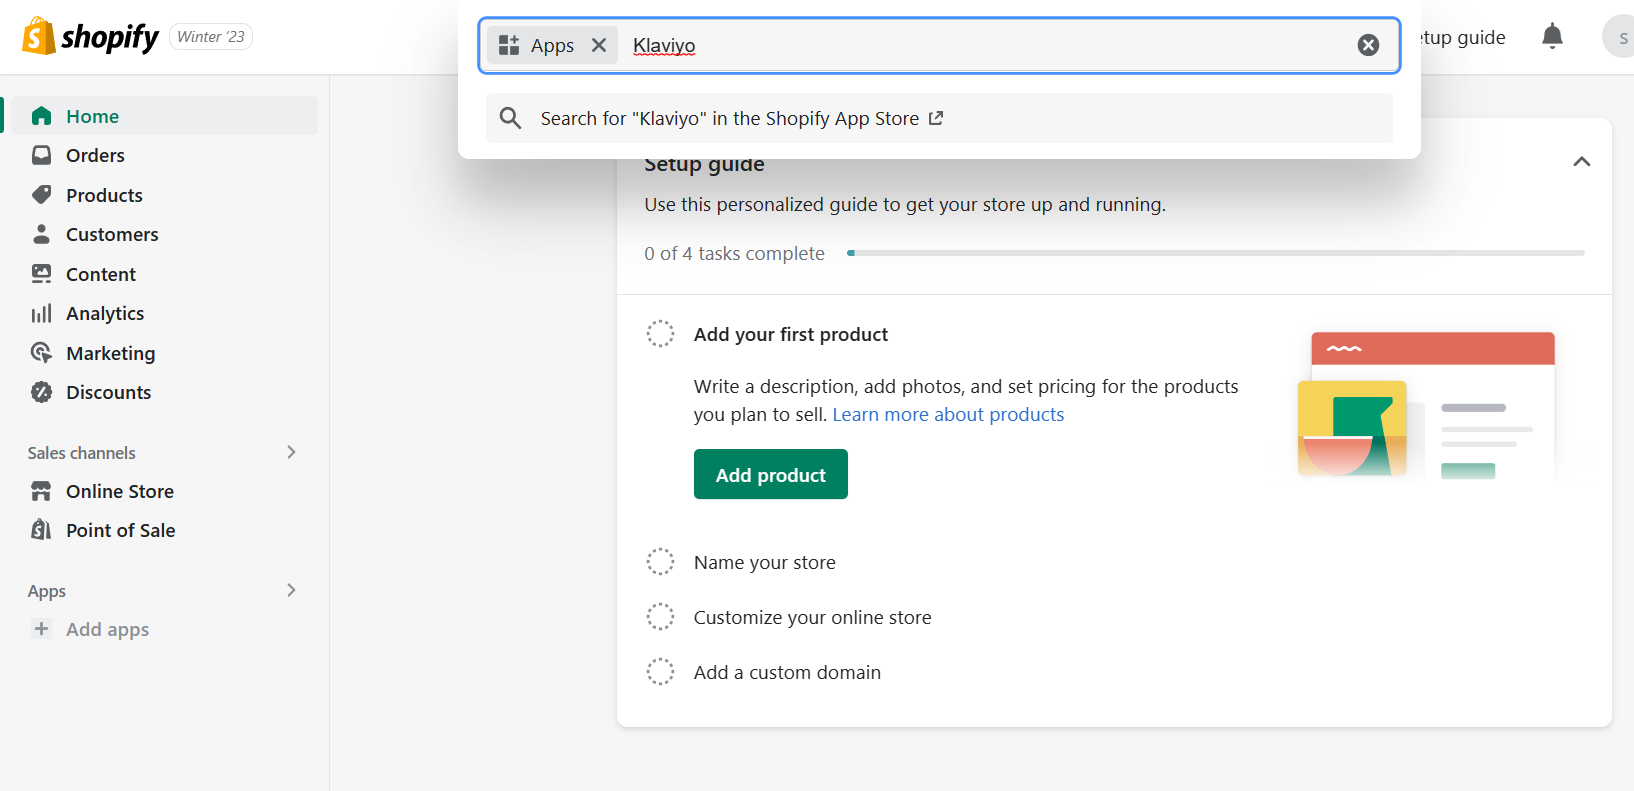1634x791 pixels.
Task: Click the green Add product button
Action: coord(771,474)
